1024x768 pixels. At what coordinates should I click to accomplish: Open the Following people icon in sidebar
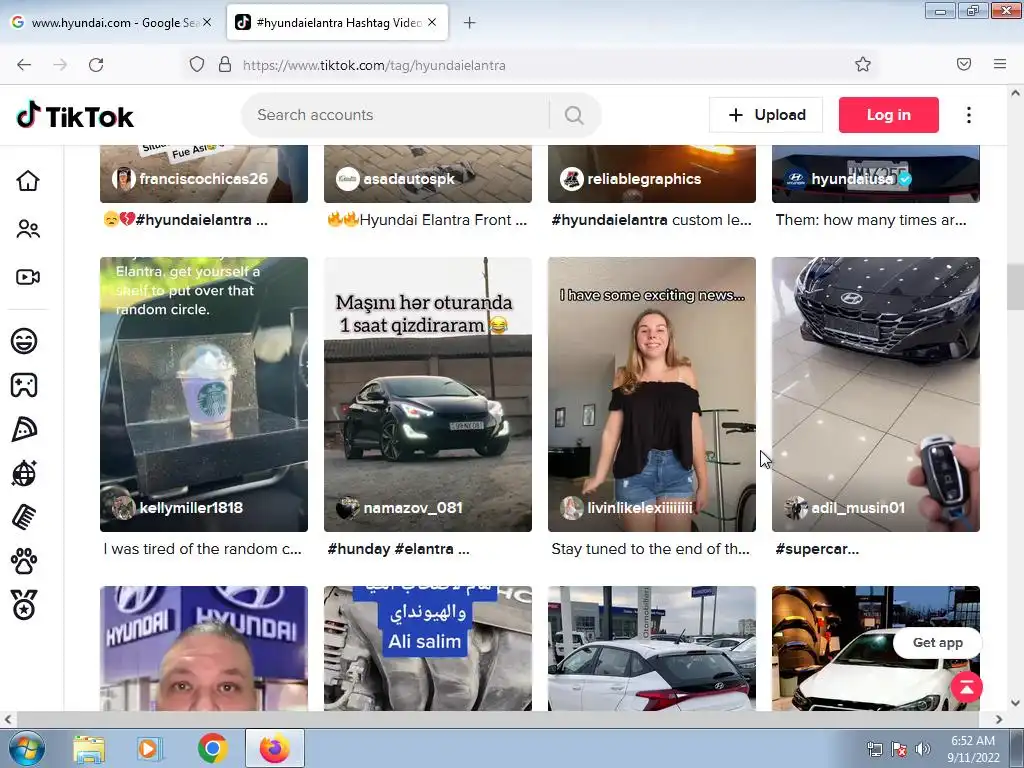point(27,229)
